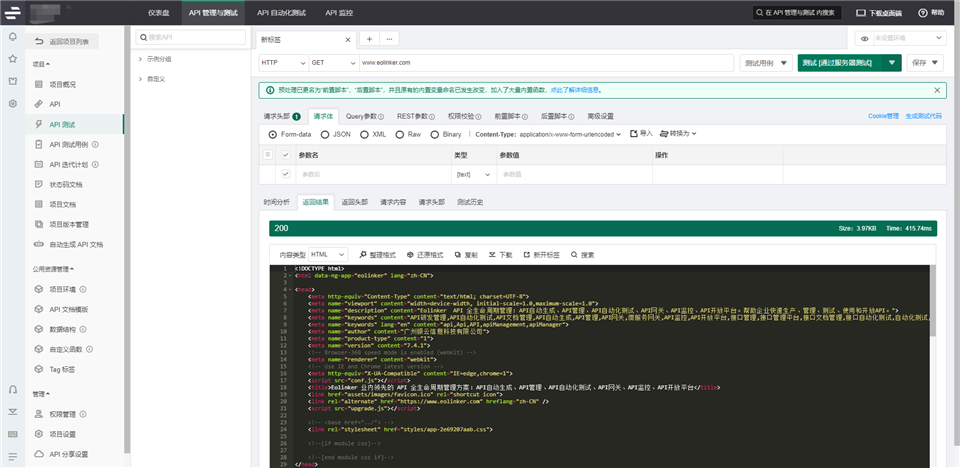
Task: Click the 导入 import button
Action: tap(642, 134)
